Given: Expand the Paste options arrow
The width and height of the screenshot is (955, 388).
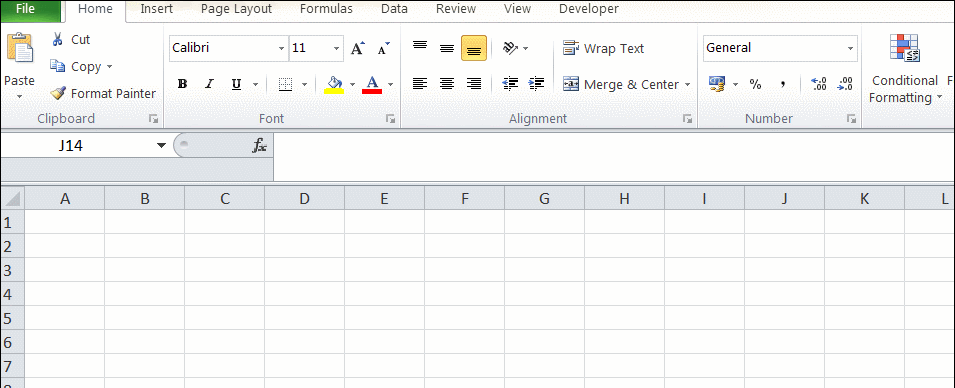Looking at the screenshot, I should pos(19,96).
